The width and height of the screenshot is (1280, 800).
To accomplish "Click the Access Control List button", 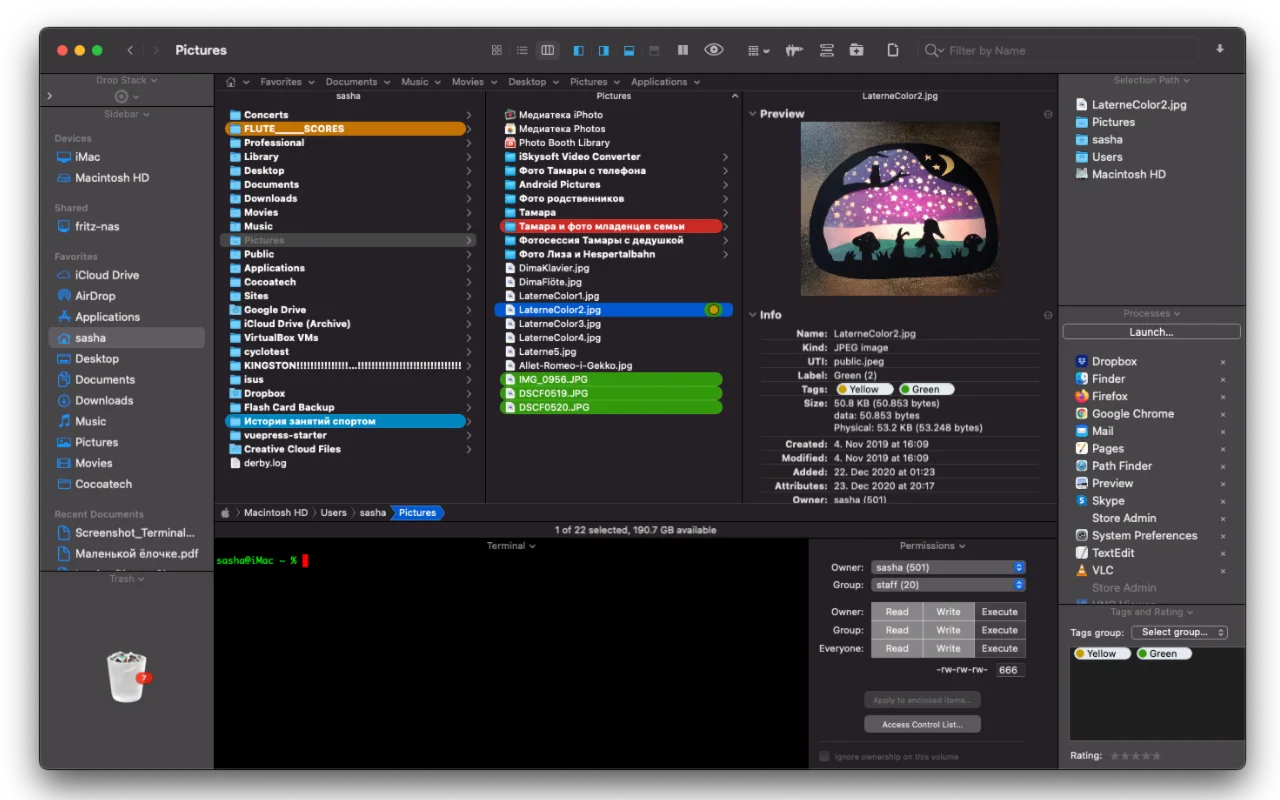I will (x=922, y=724).
